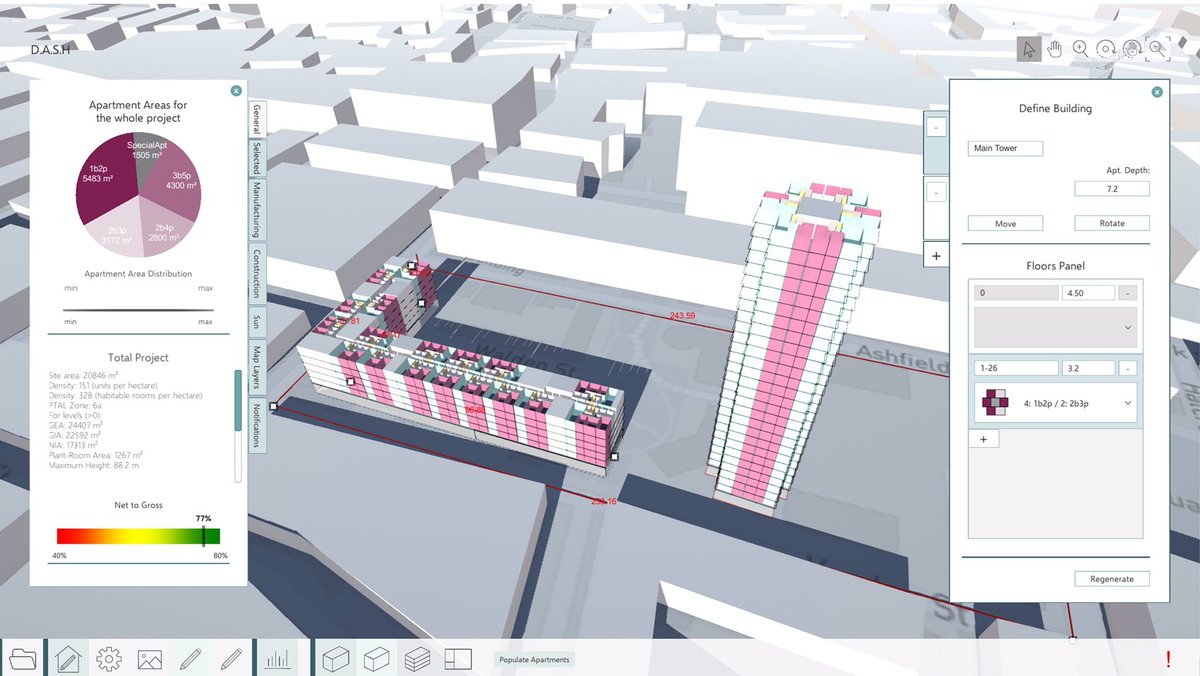Screen dimensions: 1200x676
Task: Open the Notifications side tab
Action: click(x=256, y=426)
